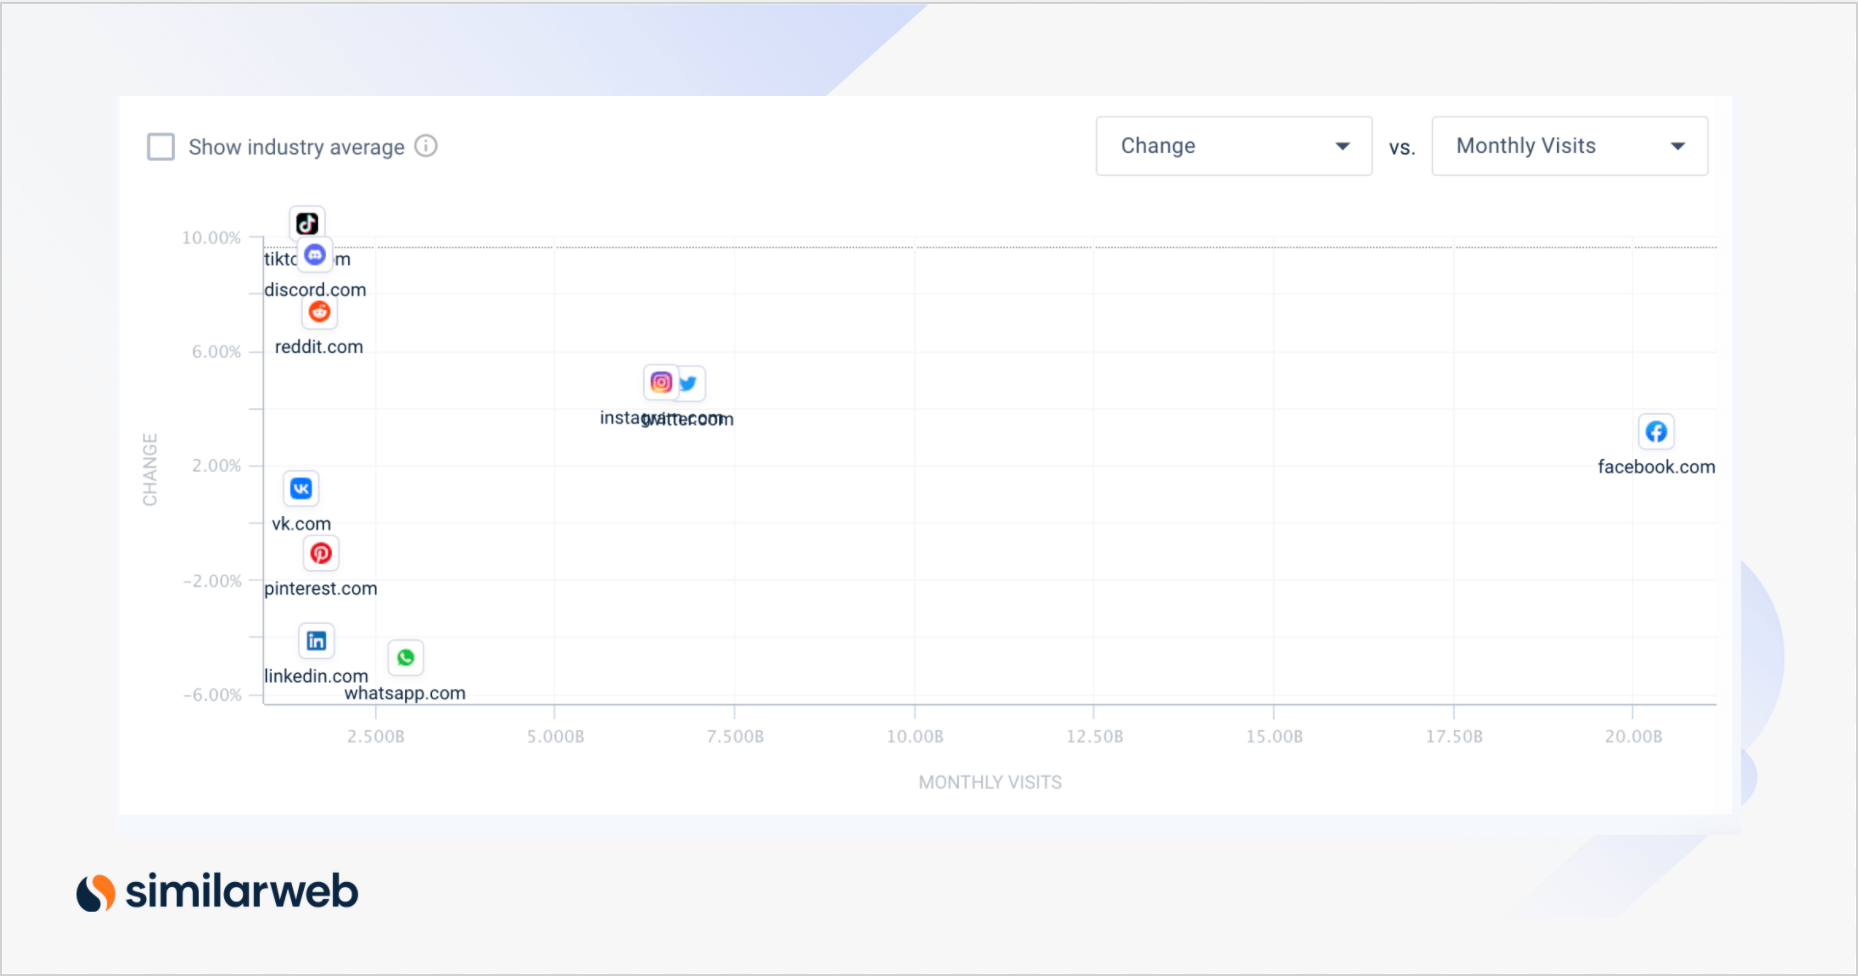
Task: Click the TikTok icon data point
Action: point(307,223)
